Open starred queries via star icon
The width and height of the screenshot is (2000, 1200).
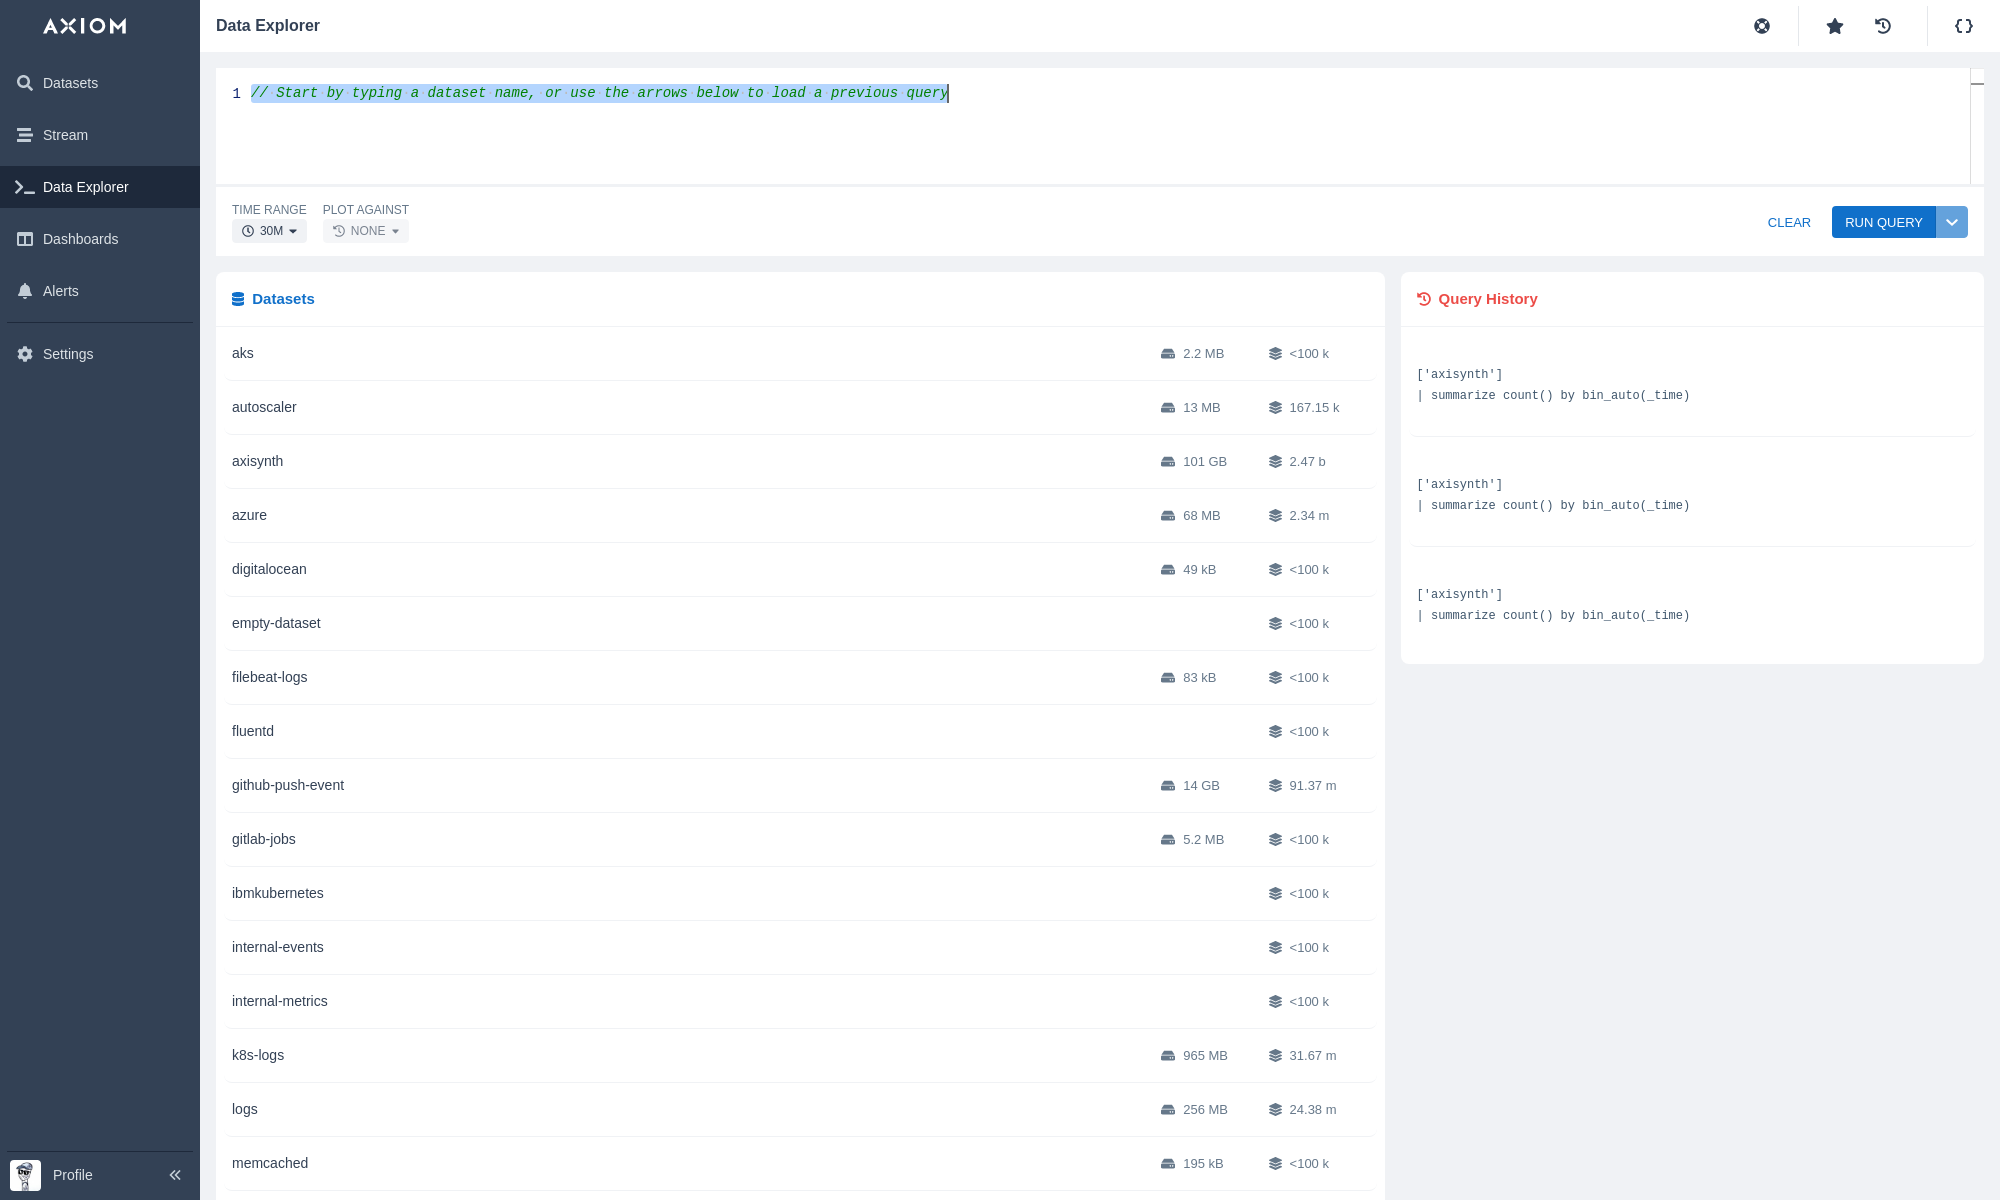click(x=1834, y=26)
